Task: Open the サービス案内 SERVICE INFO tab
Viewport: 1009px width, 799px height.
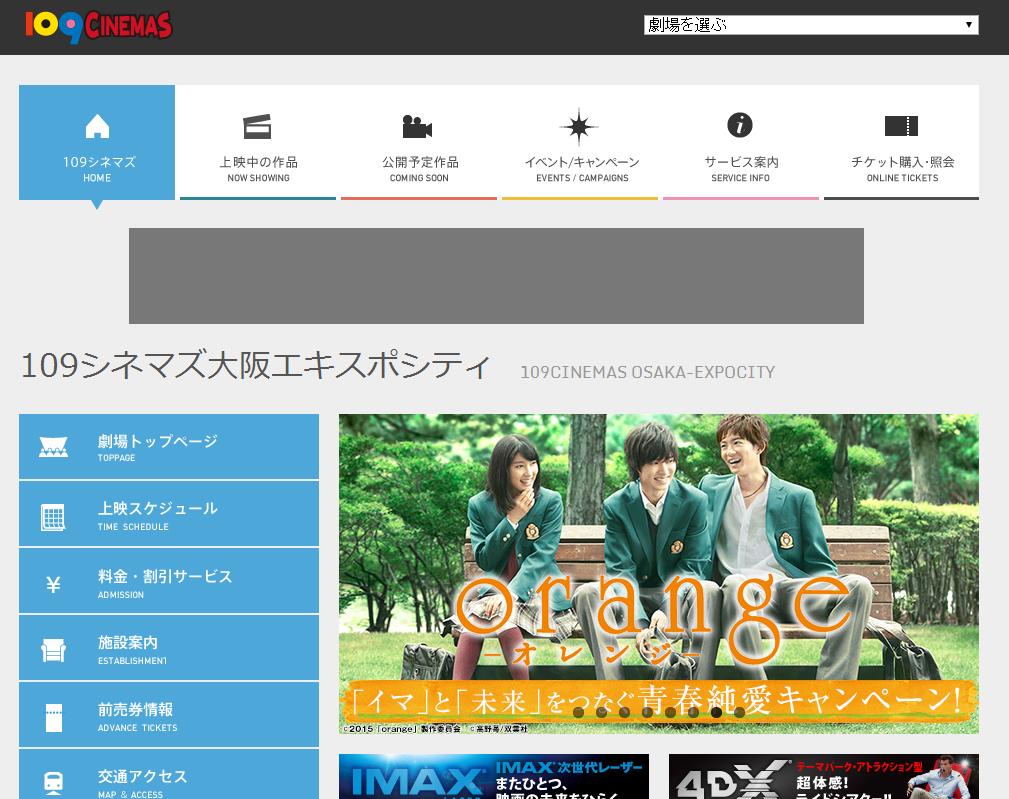Action: coord(741,142)
